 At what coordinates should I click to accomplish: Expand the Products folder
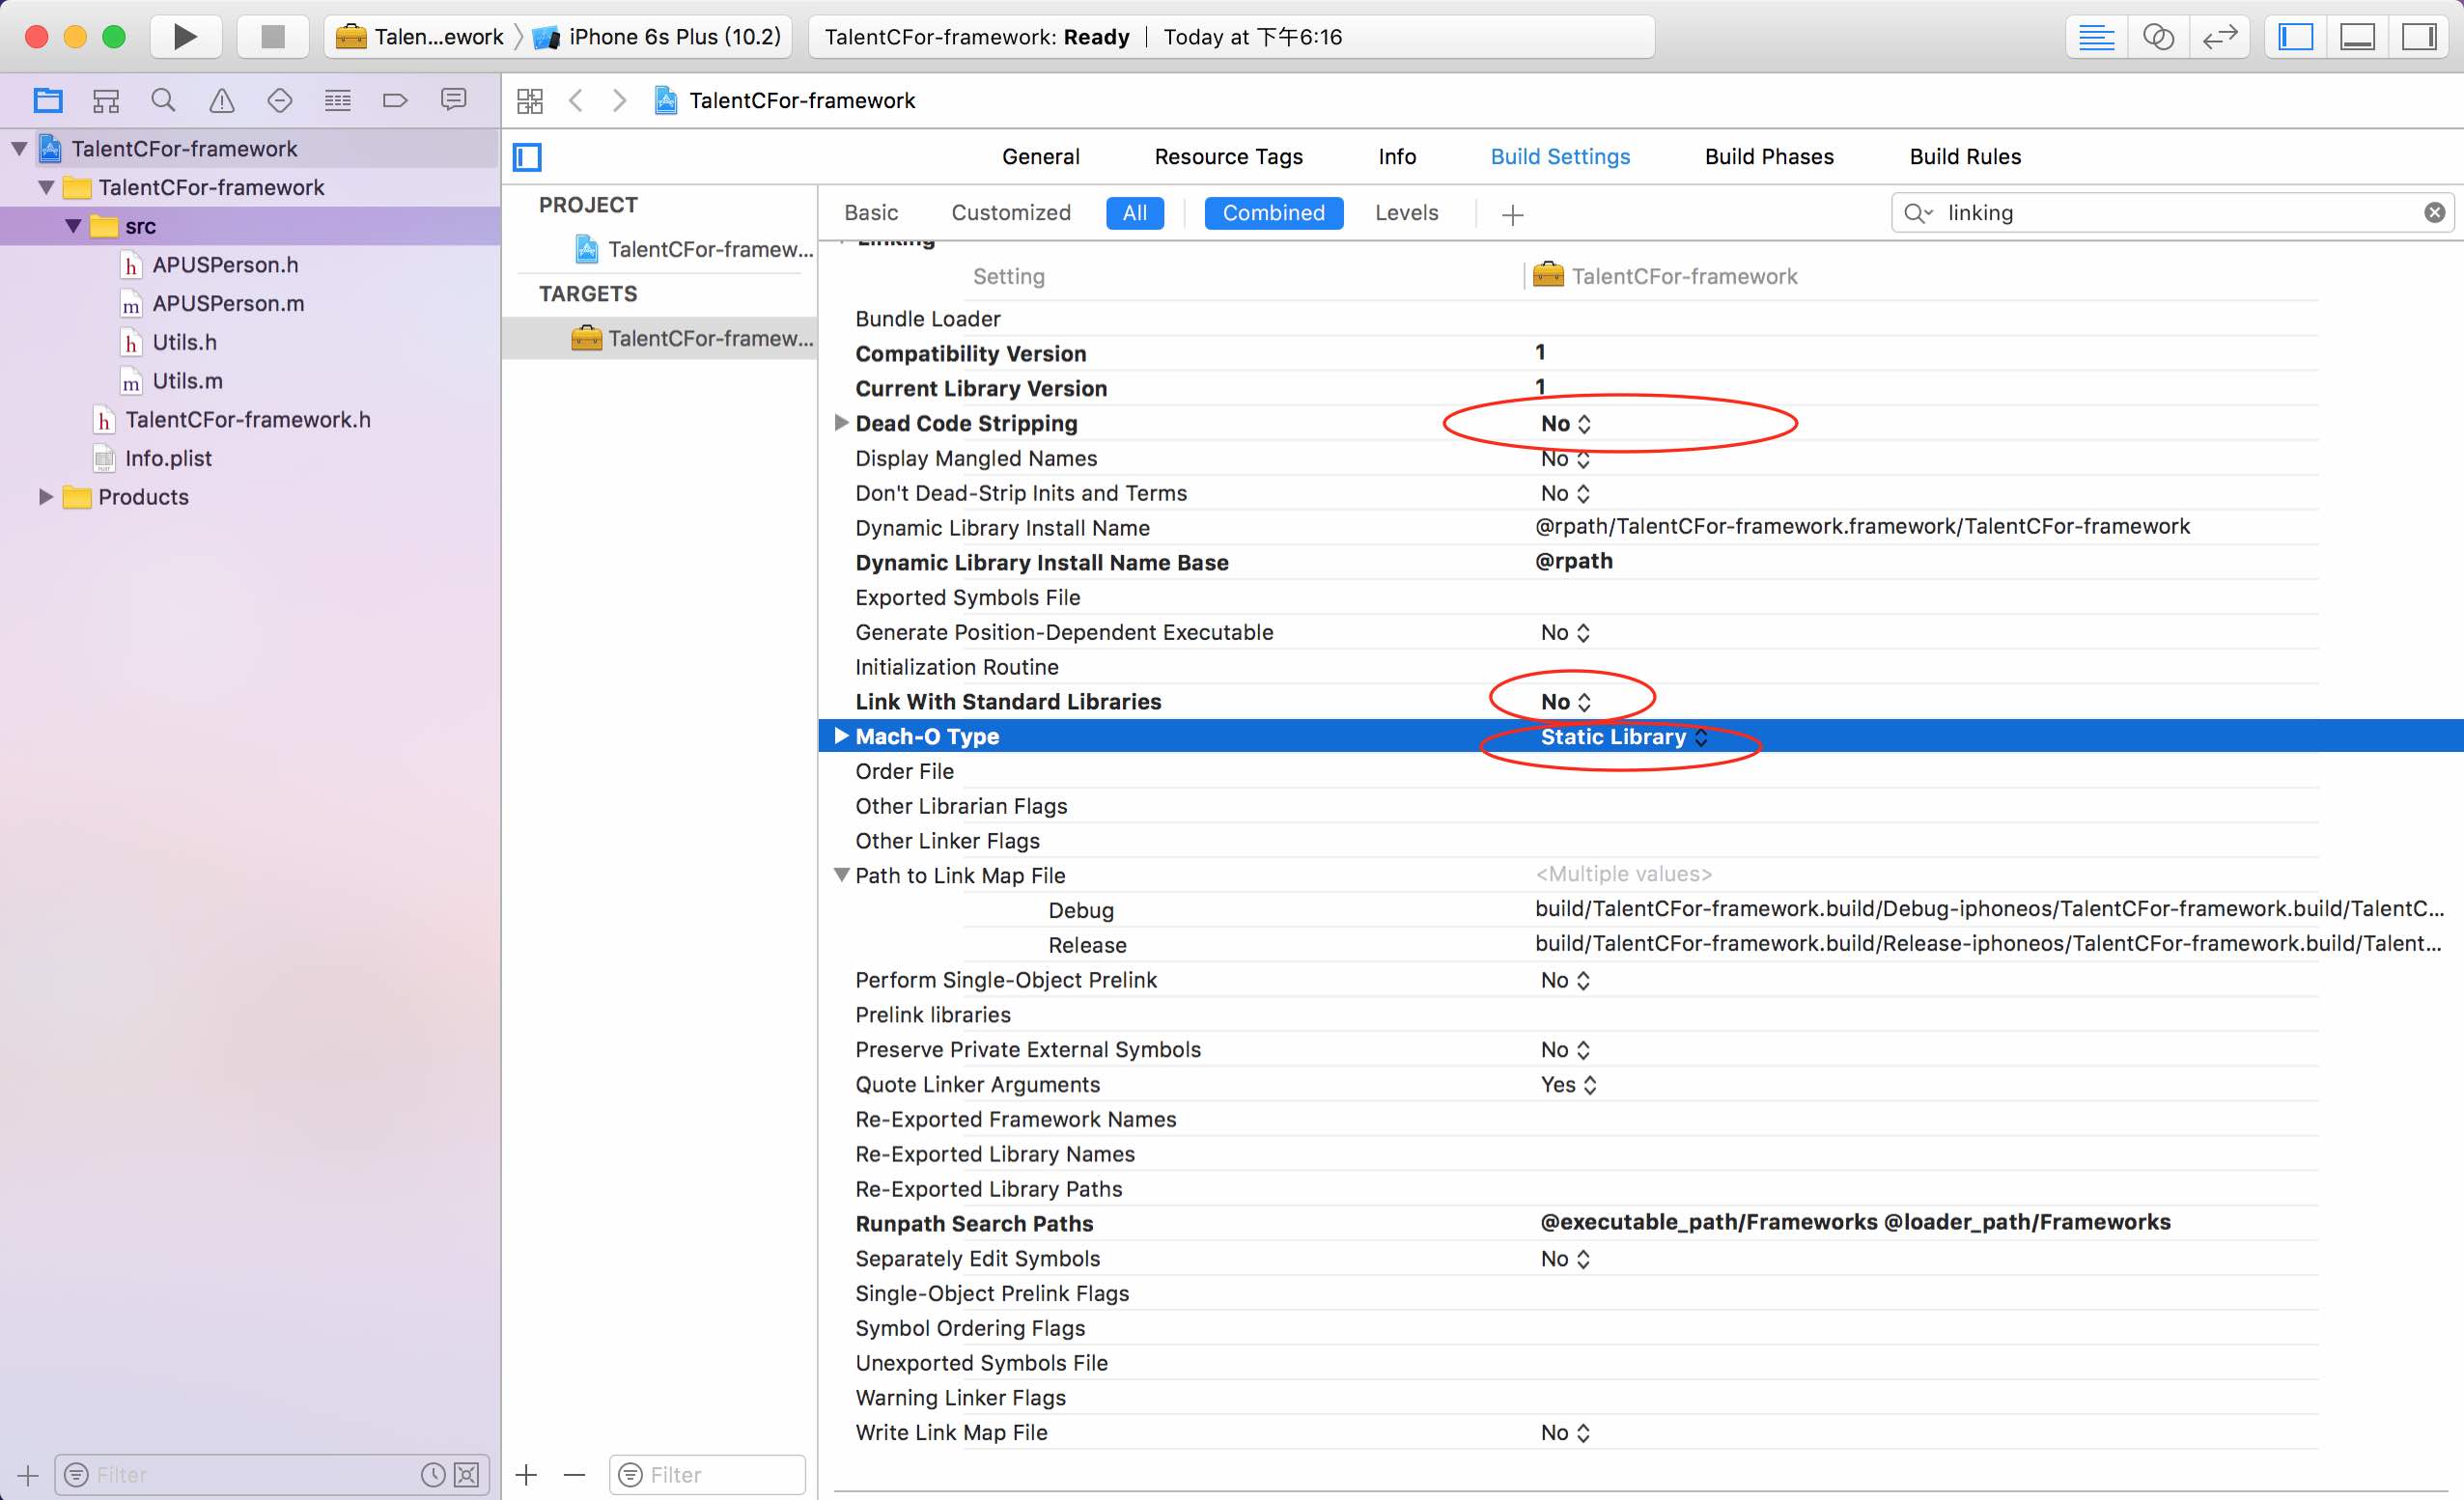pyautogui.click(x=45, y=497)
